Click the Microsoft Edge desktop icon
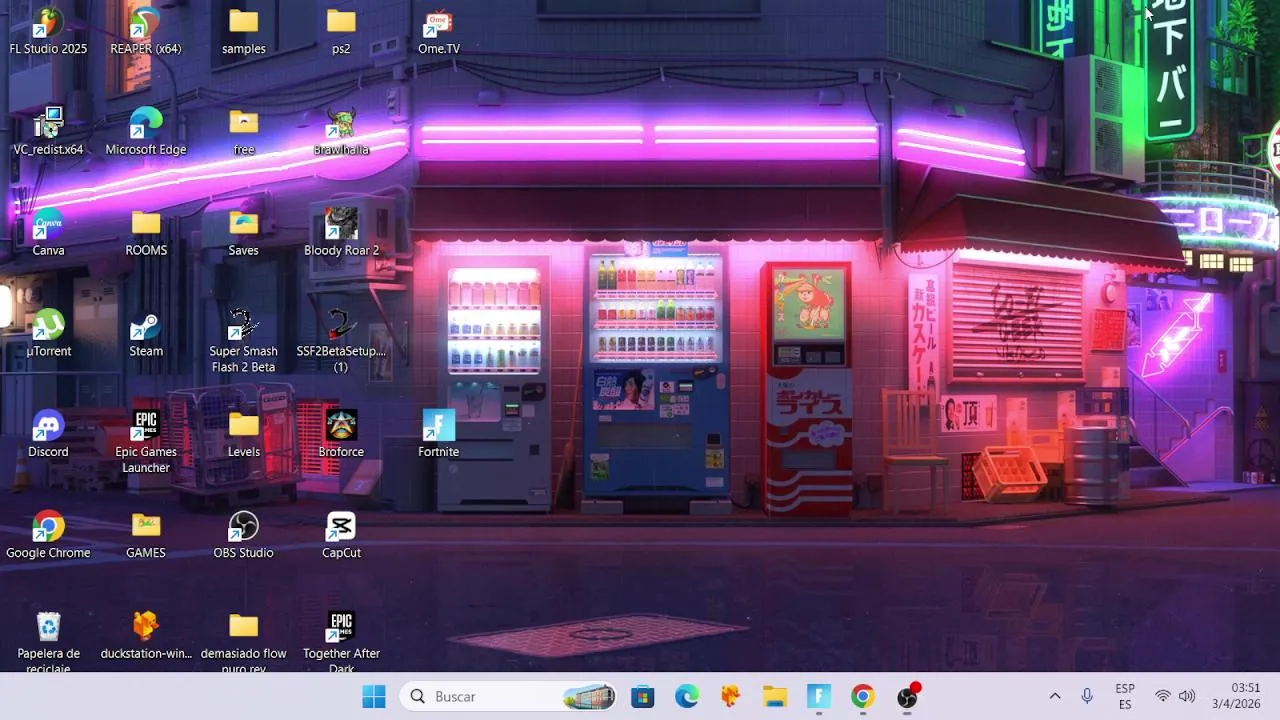Image resolution: width=1280 pixels, height=720 pixels. coord(146,132)
